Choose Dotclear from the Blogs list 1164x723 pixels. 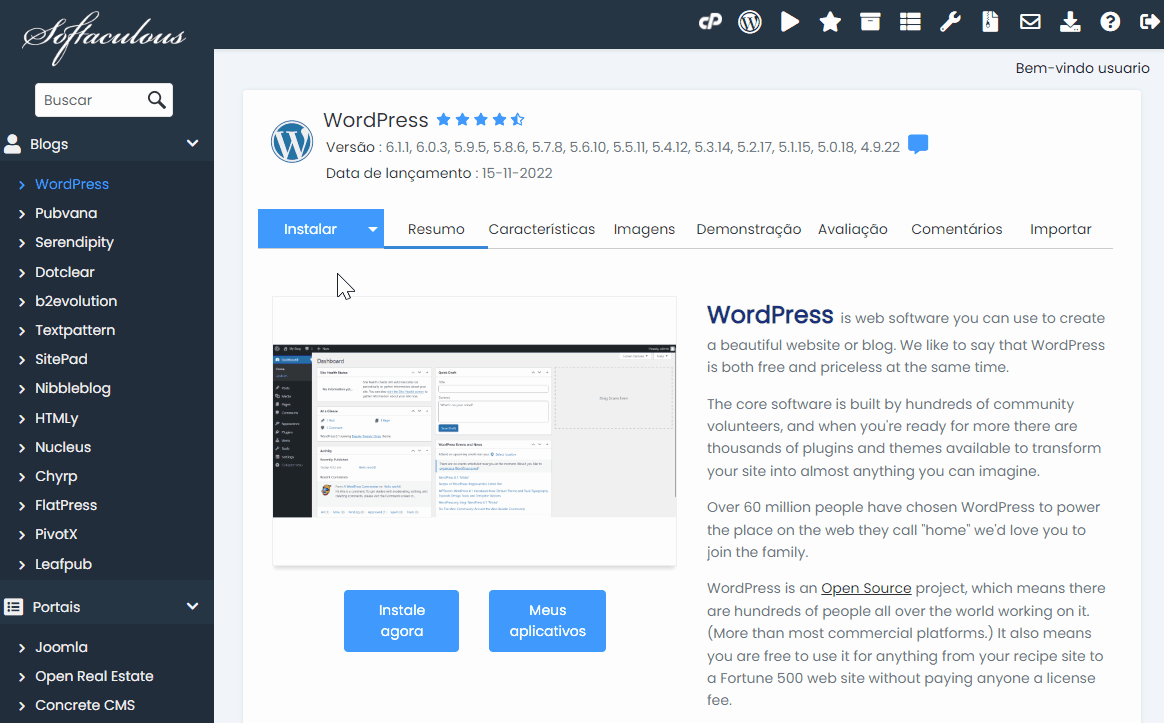coord(65,272)
